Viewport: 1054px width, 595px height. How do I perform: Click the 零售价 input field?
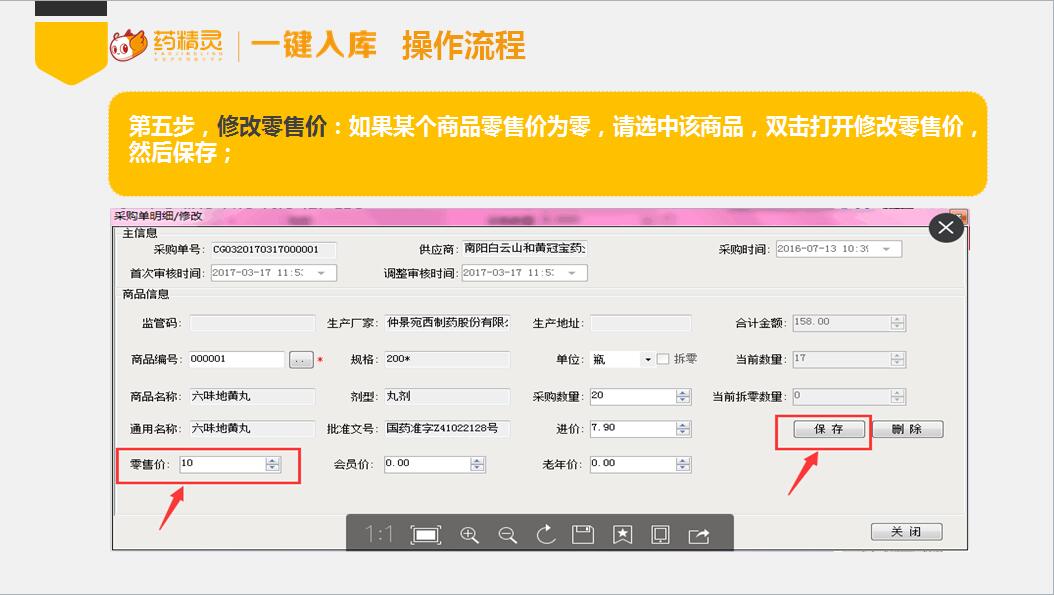(222, 464)
